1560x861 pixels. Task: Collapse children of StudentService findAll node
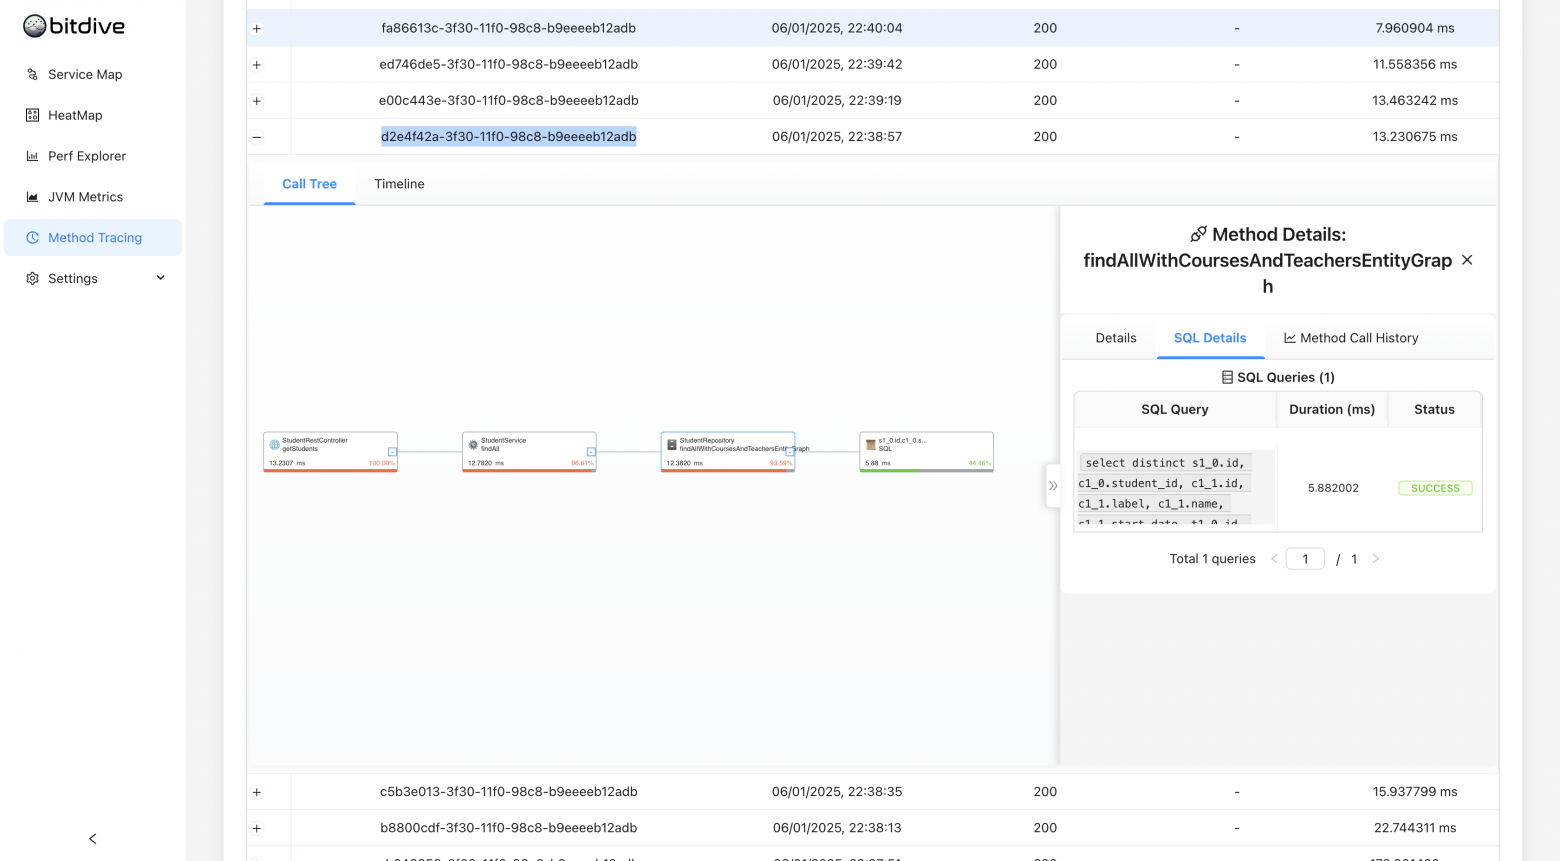[x=591, y=452]
